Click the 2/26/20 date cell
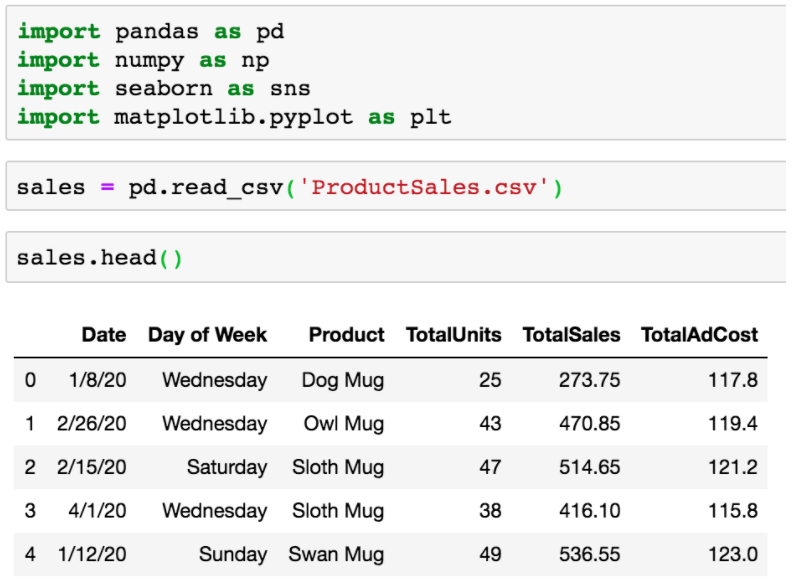792x581 pixels. click(91, 423)
